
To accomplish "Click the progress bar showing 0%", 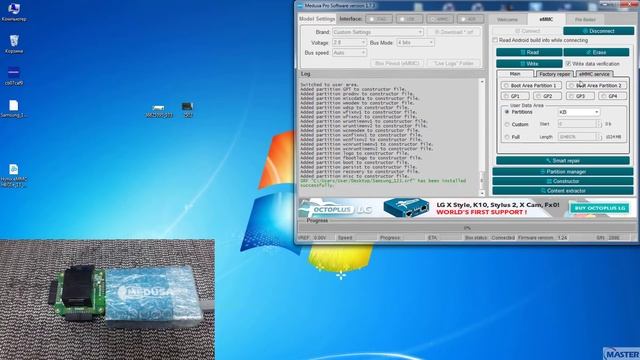I will 467,228.
